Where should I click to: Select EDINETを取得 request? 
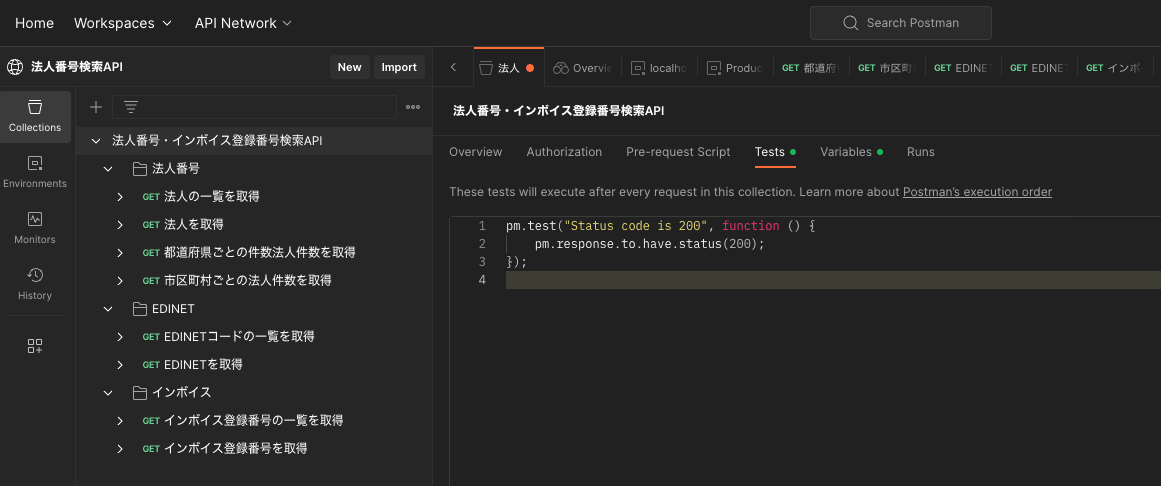point(203,364)
